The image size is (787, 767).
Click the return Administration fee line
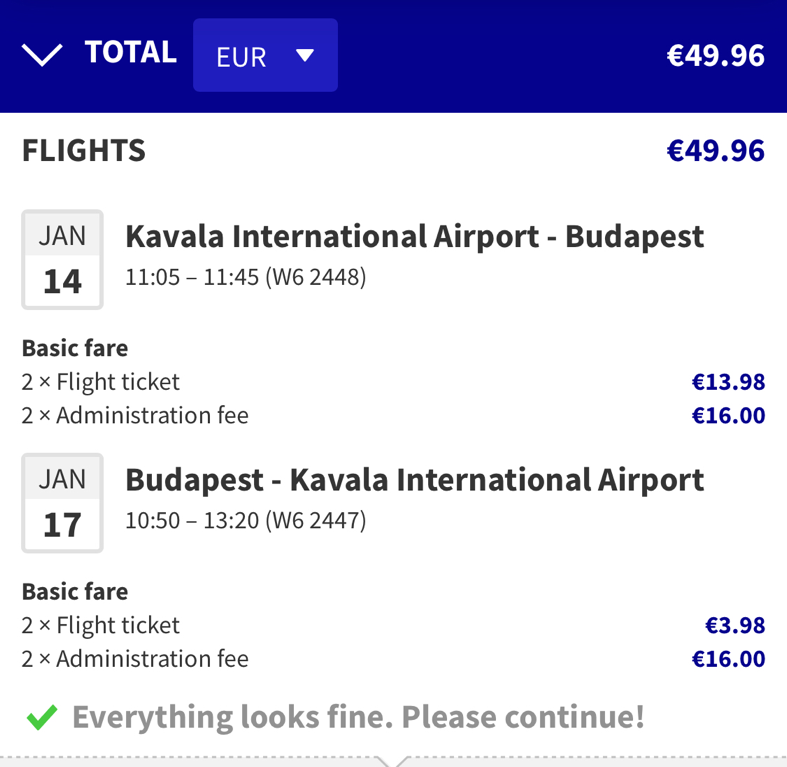135,659
